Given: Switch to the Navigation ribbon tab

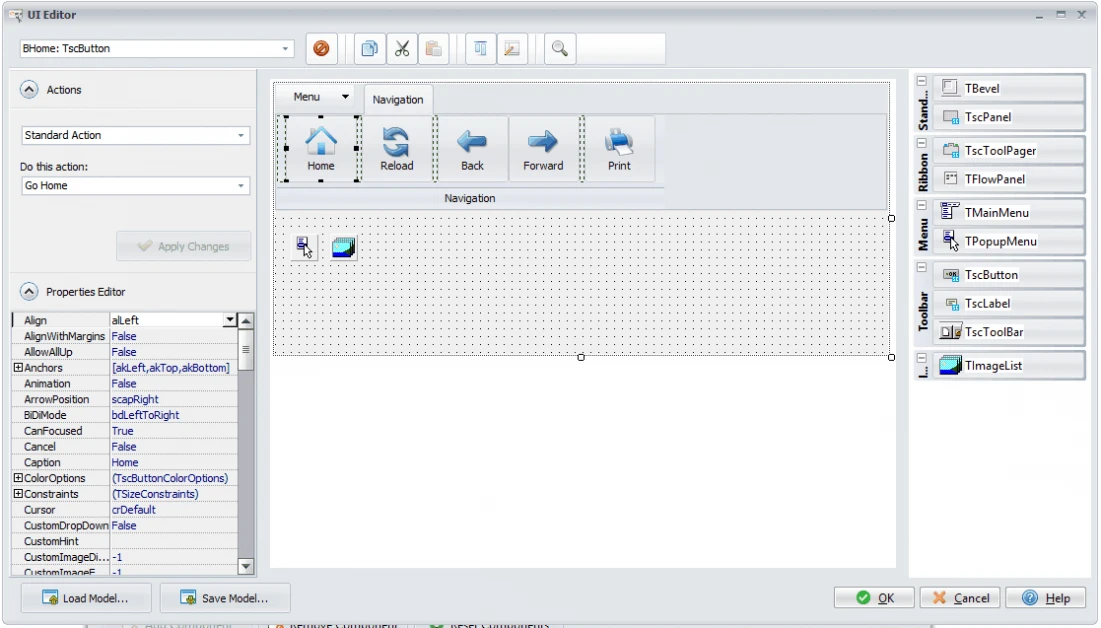Looking at the screenshot, I should 398,100.
